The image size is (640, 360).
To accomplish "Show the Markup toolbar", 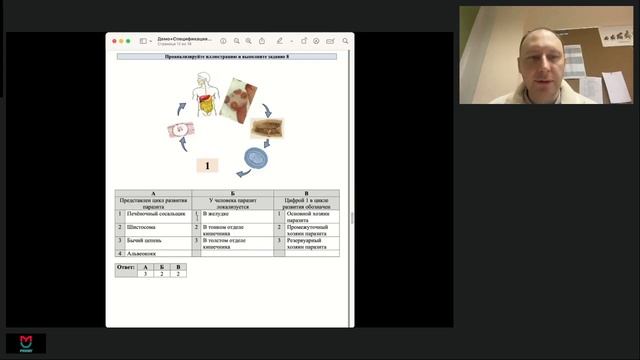I will tap(316, 41).
